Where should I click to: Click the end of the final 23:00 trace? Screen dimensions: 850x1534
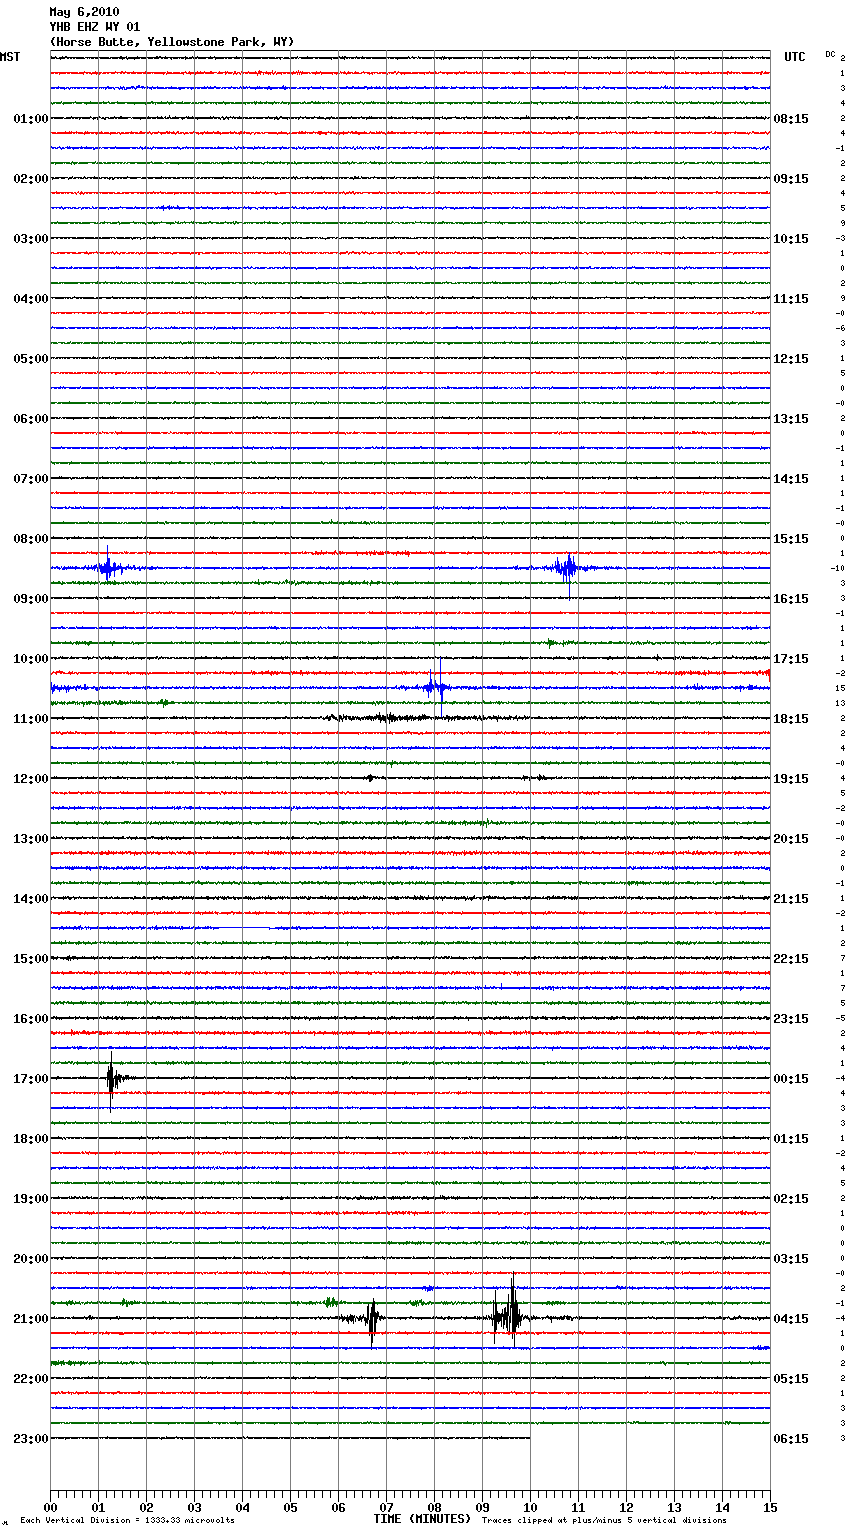pos(529,1438)
